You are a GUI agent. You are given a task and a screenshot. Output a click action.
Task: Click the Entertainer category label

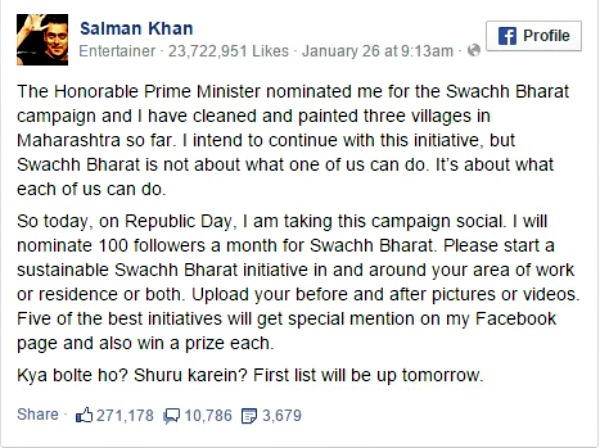117,51
